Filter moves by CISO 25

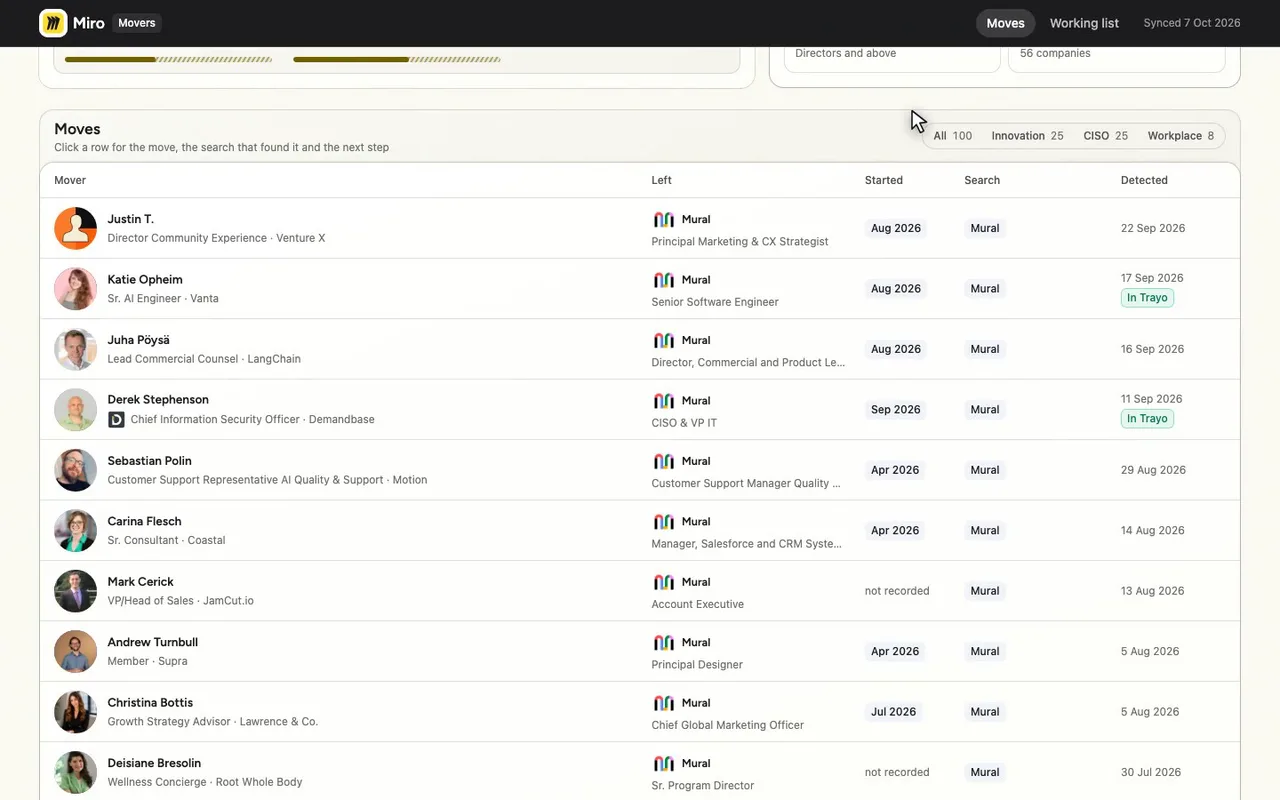coord(1105,136)
